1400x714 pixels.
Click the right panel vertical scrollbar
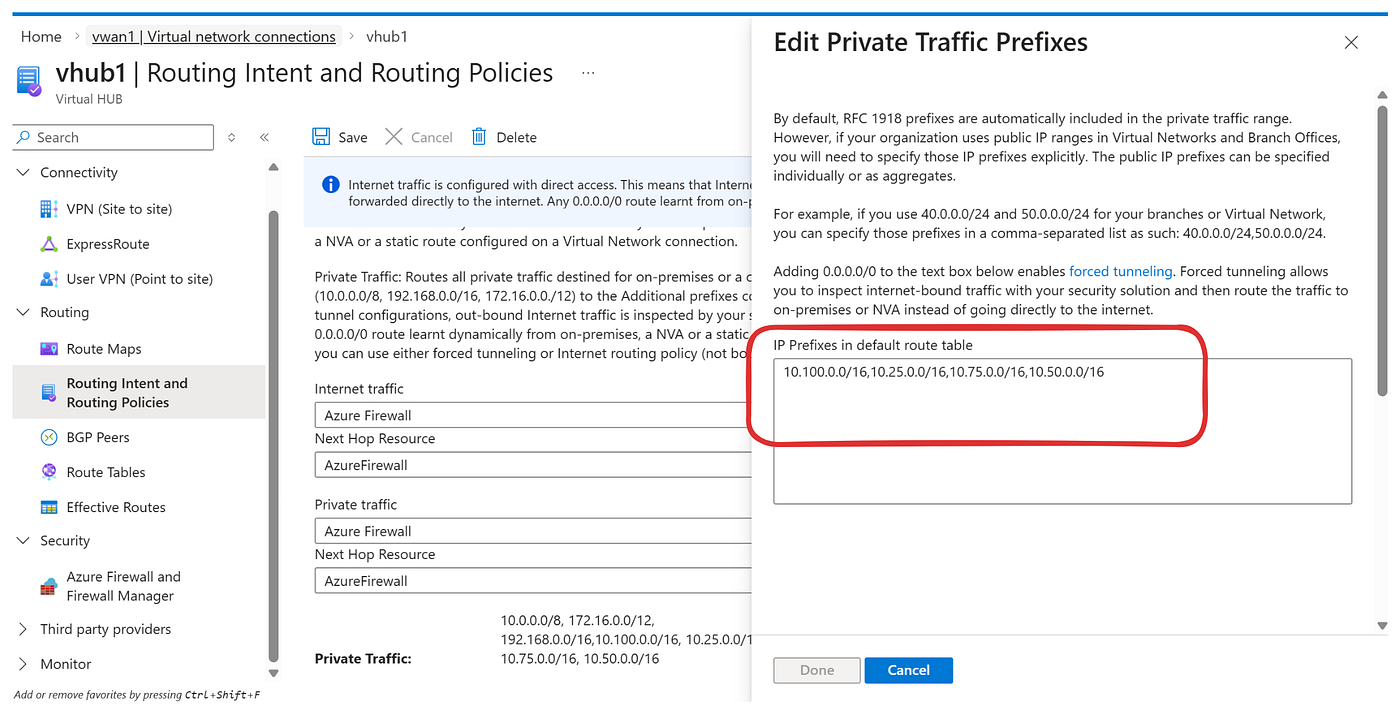point(1383,250)
